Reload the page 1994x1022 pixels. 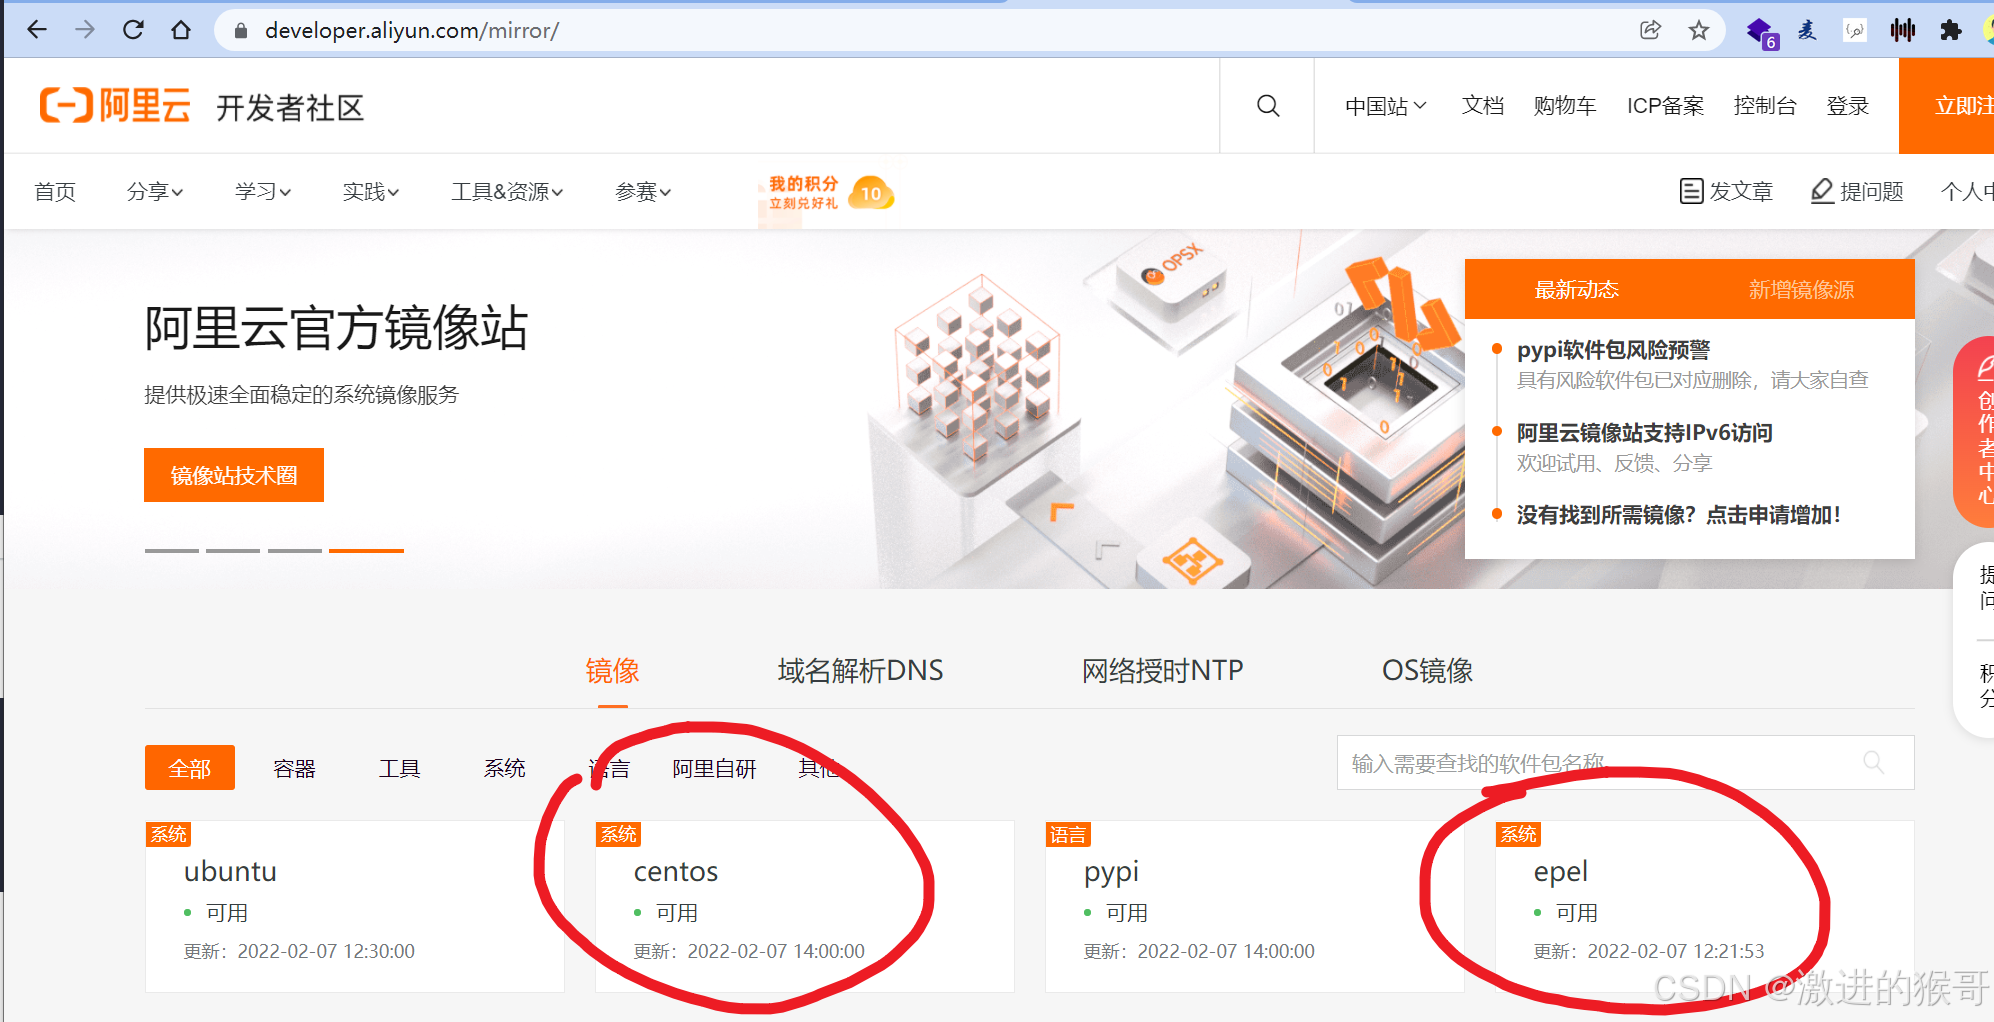(133, 30)
